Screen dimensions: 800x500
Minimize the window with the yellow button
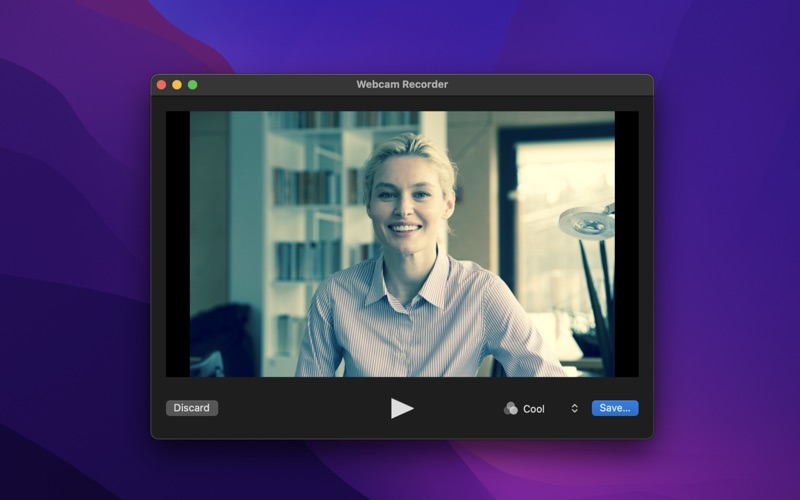click(177, 85)
